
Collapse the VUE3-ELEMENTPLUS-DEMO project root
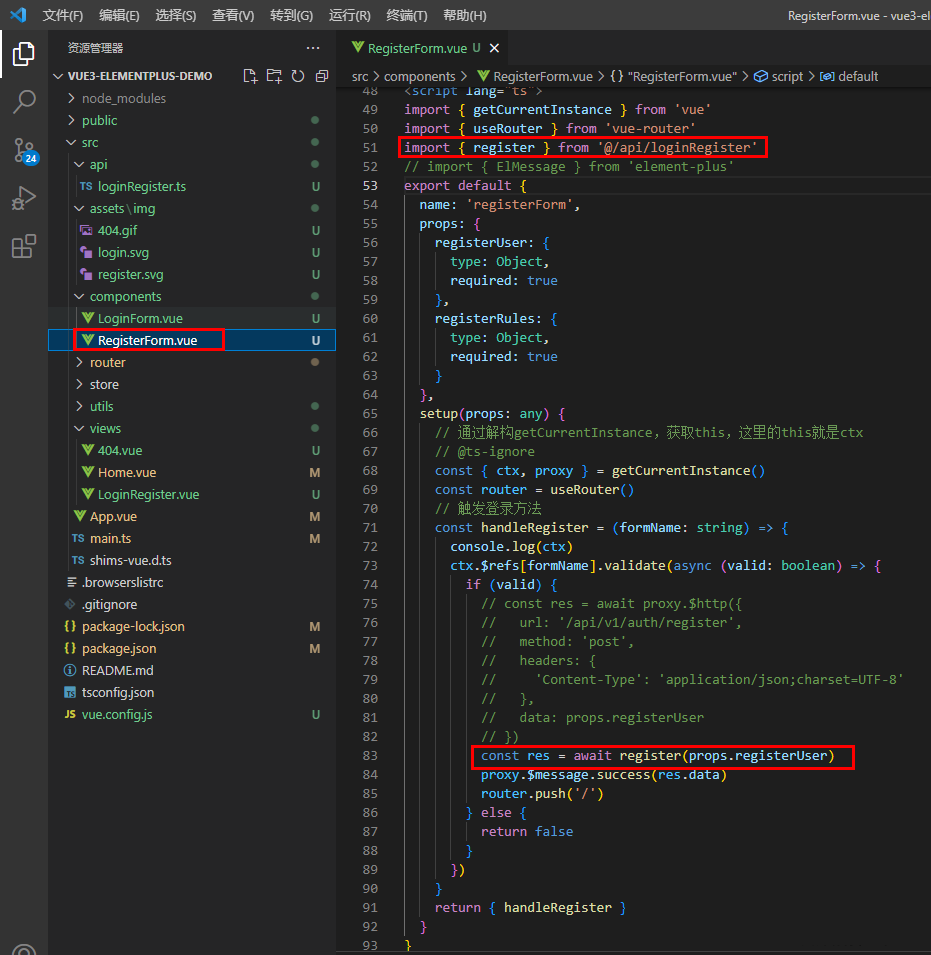139,76
